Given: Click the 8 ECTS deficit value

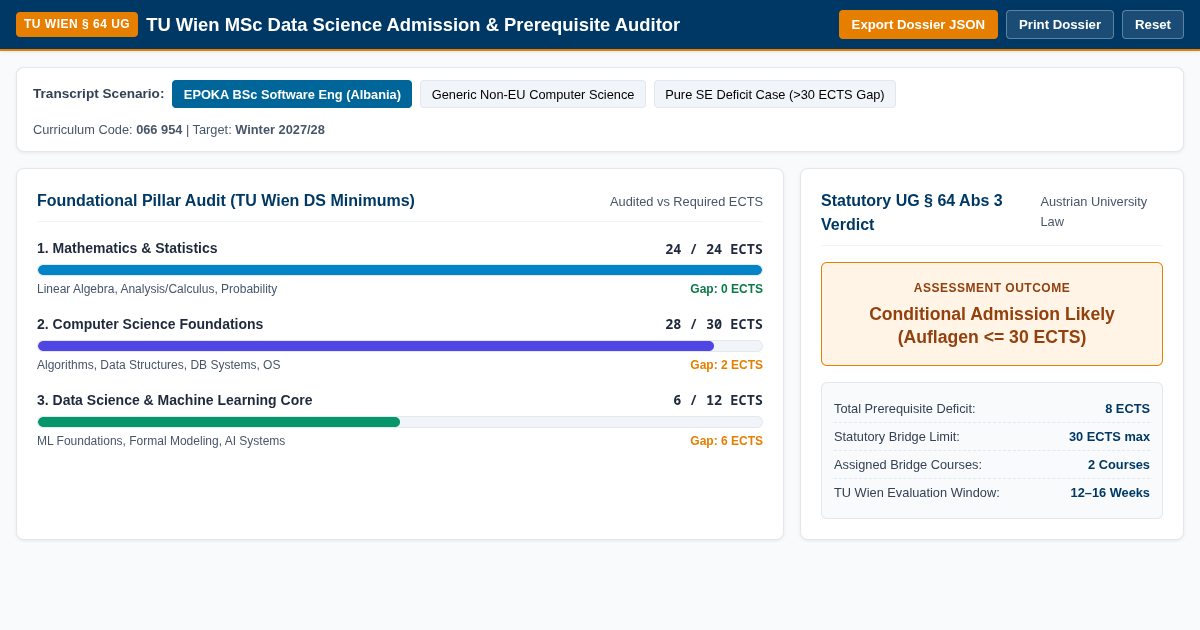Looking at the screenshot, I should 1127,409.
